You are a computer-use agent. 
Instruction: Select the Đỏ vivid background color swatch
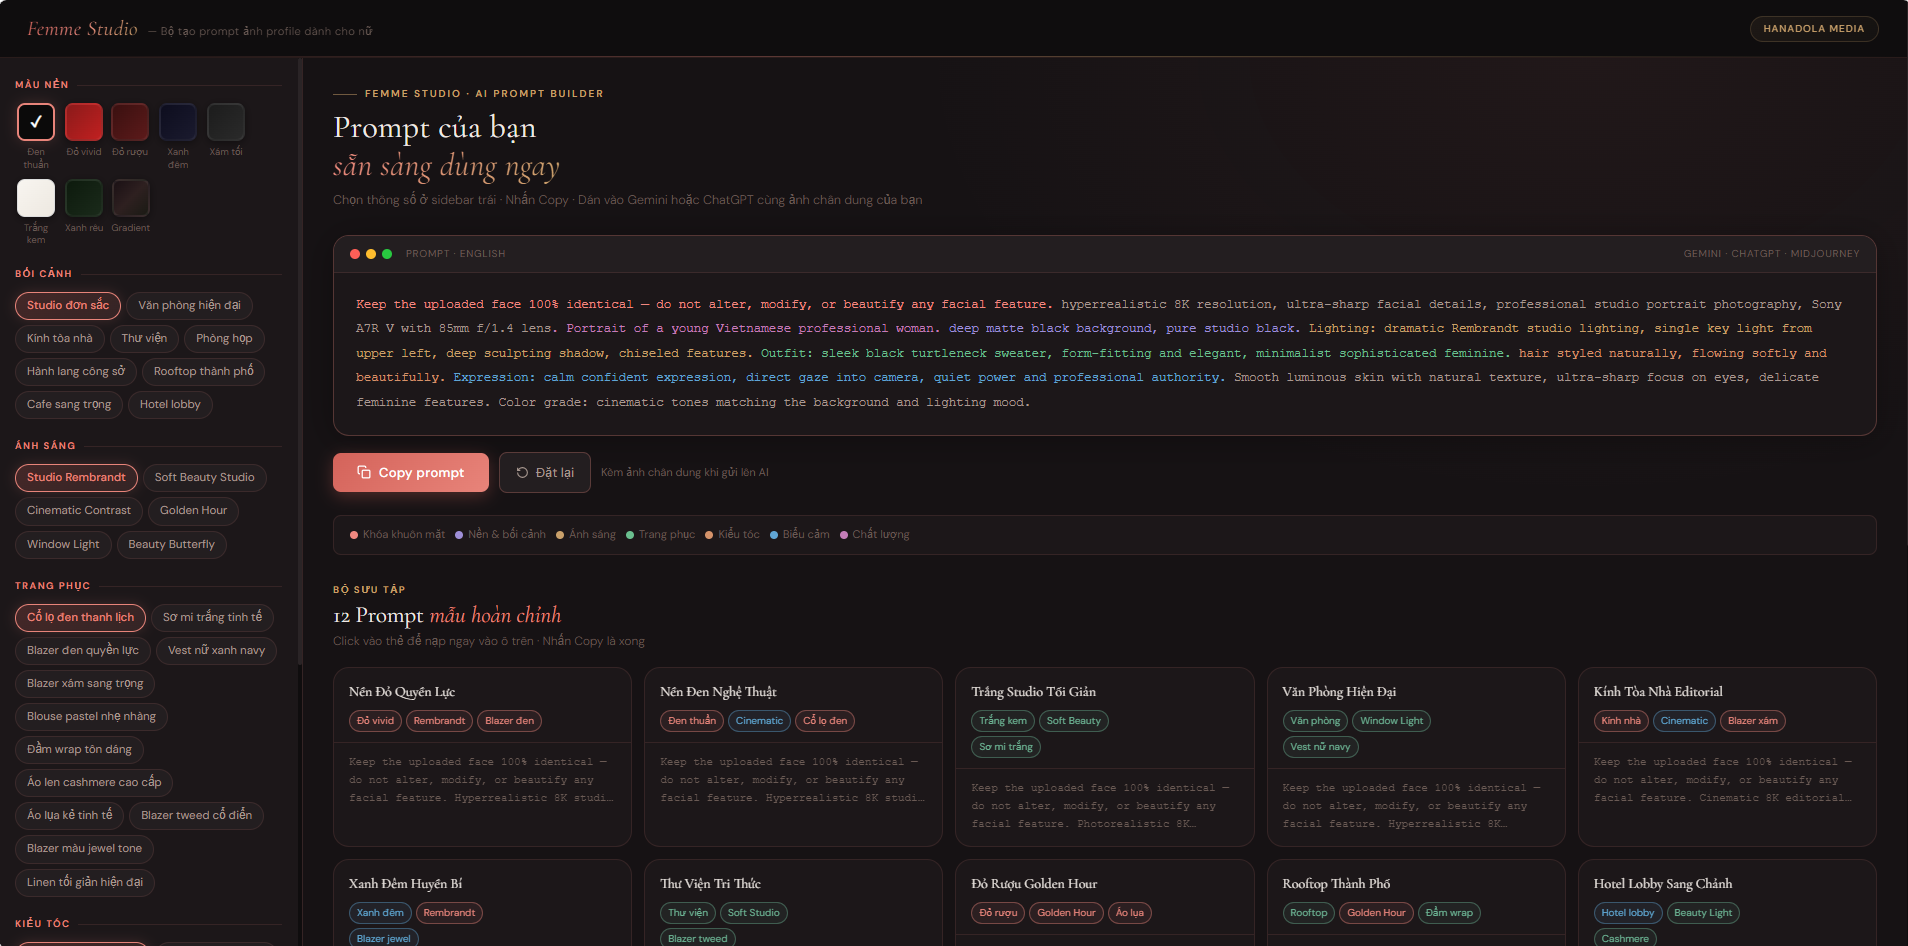[84, 122]
